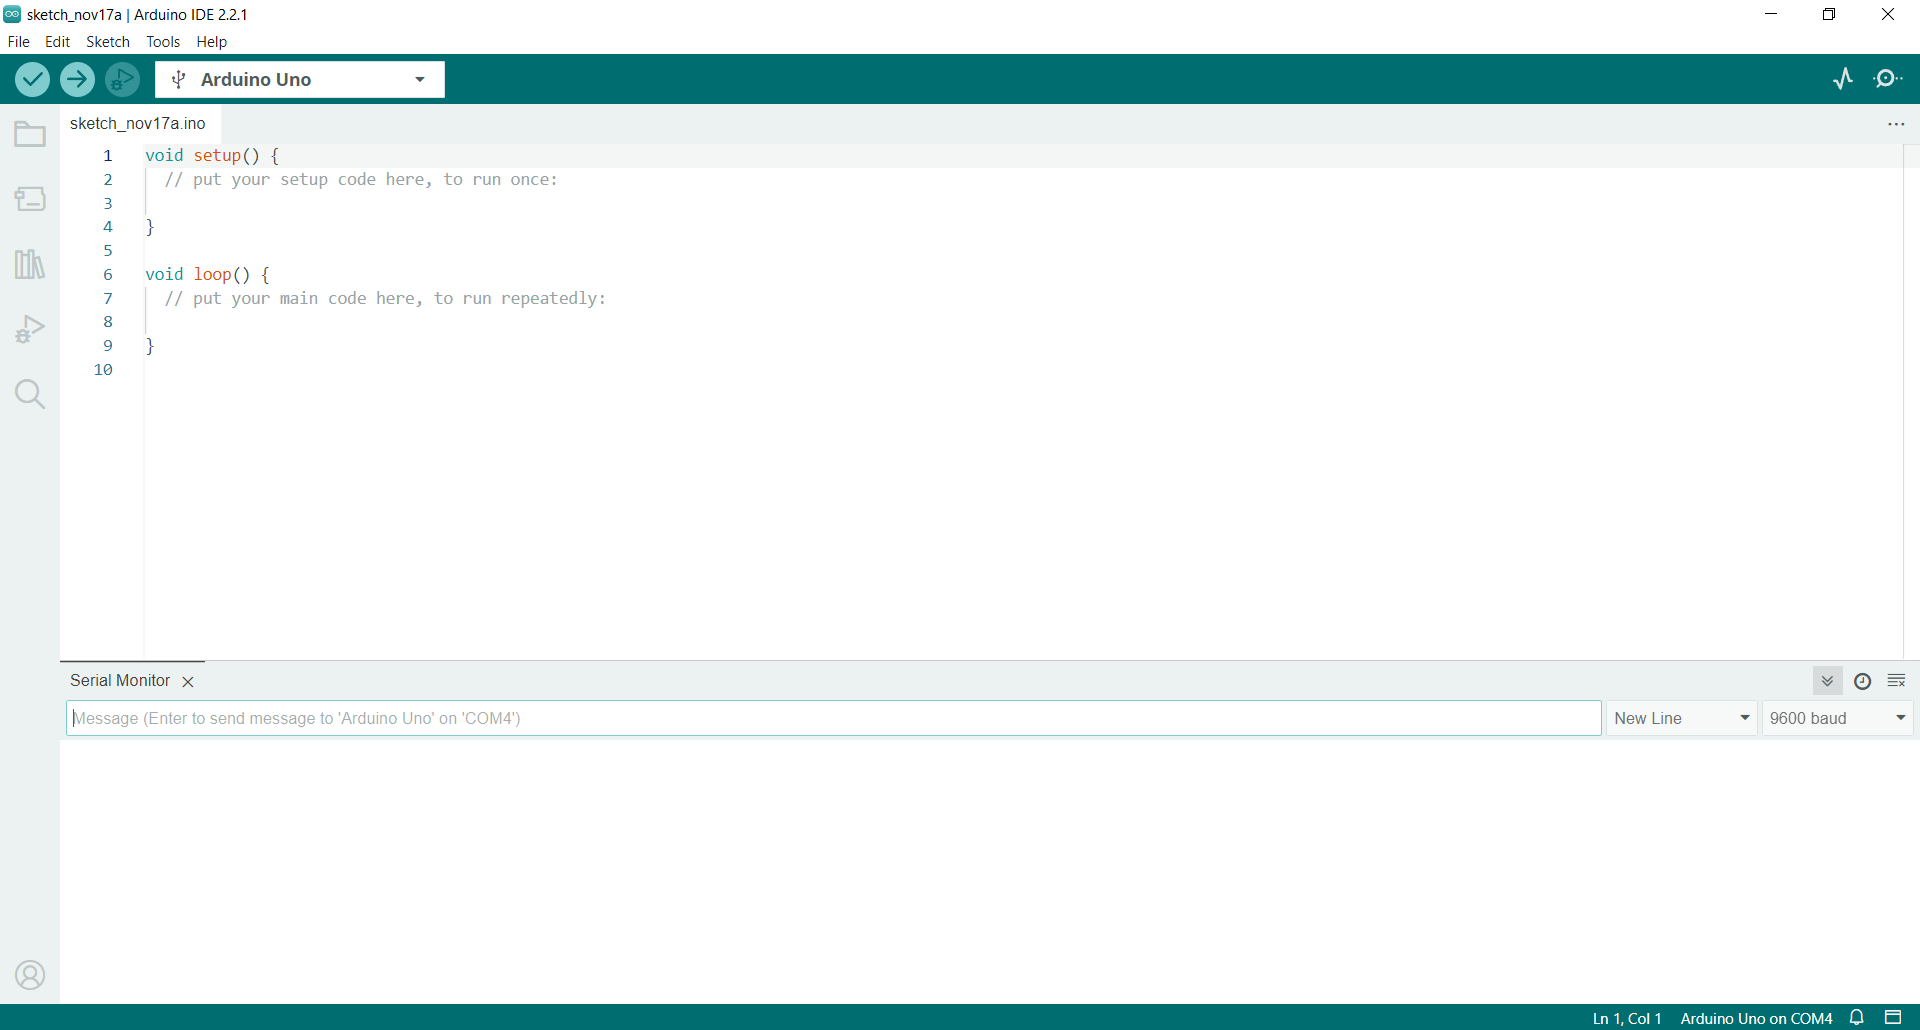
Task: Toggle the bottom panel from status bar
Action: click(1893, 1018)
